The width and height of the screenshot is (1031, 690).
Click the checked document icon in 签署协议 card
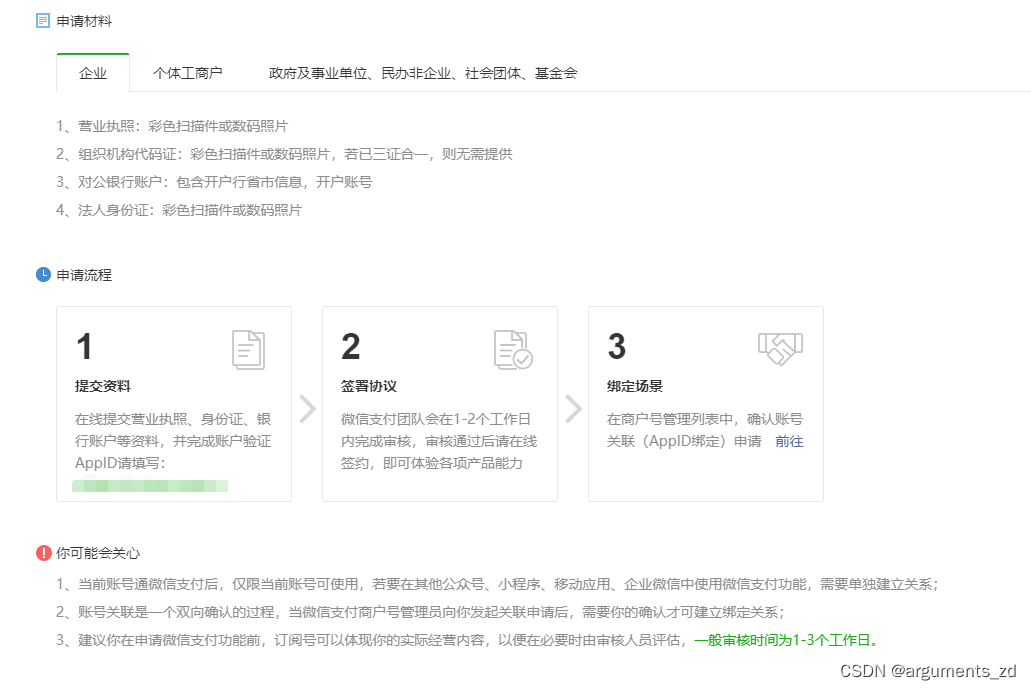point(513,350)
